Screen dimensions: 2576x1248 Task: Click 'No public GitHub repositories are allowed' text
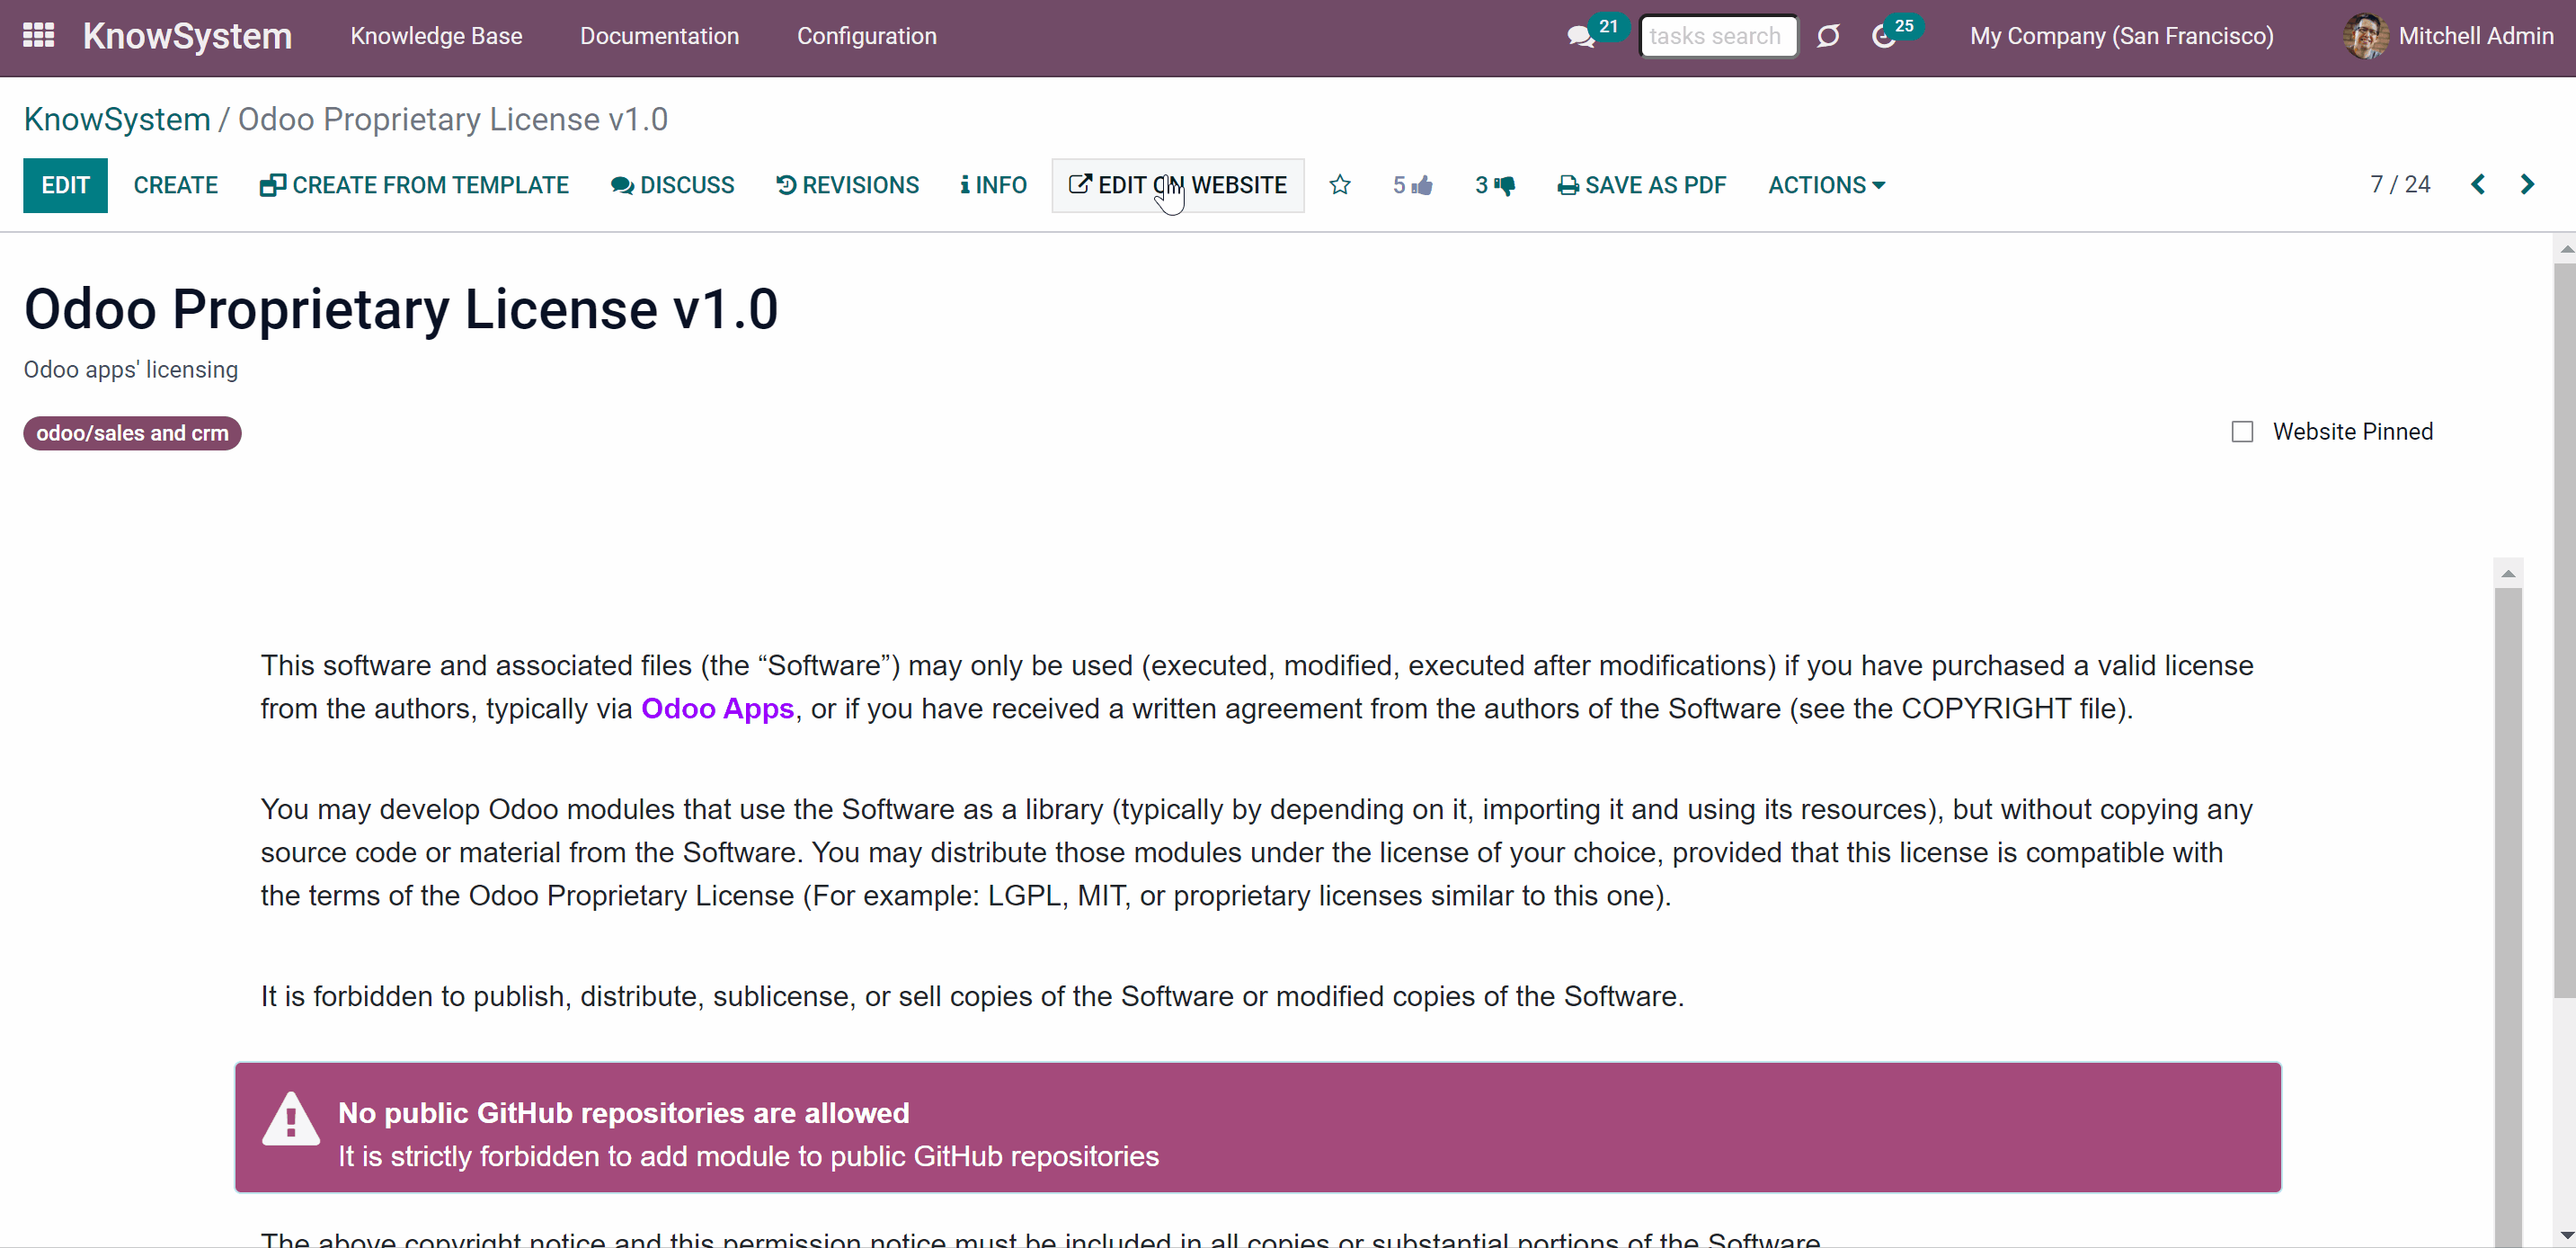click(x=624, y=1113)
